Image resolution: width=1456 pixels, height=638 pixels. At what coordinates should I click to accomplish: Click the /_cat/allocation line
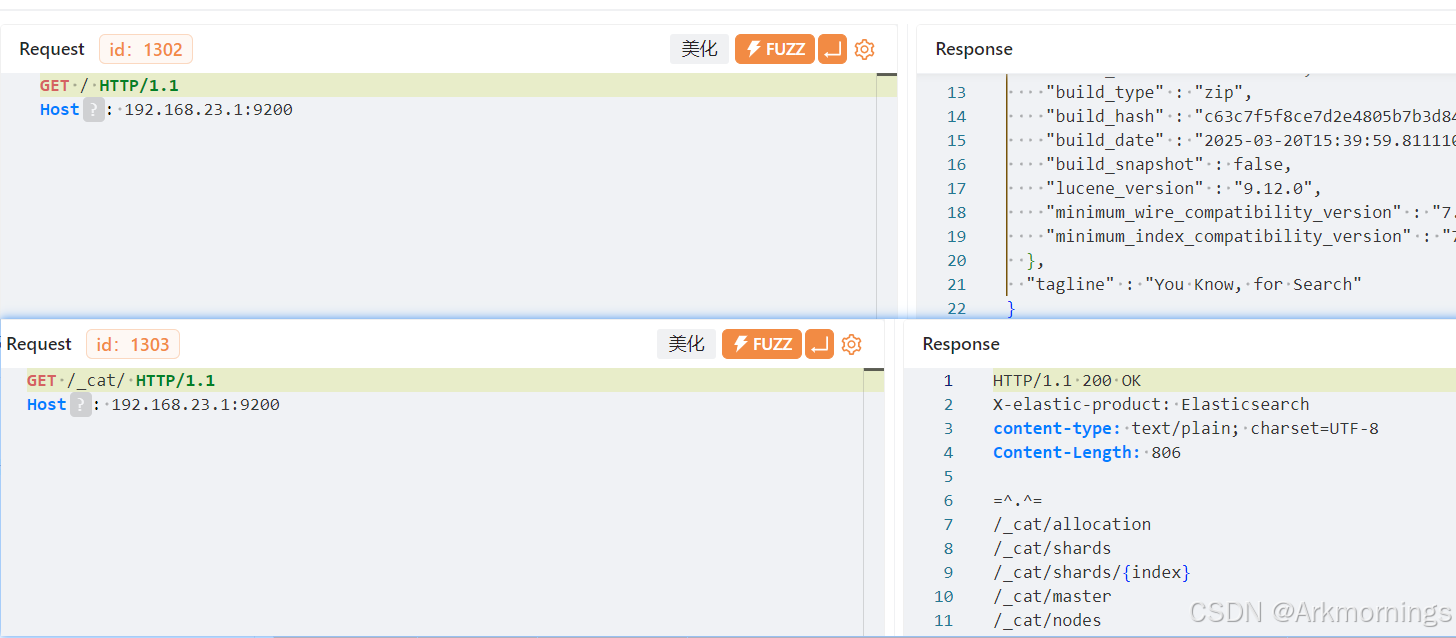click(1072, 525)
